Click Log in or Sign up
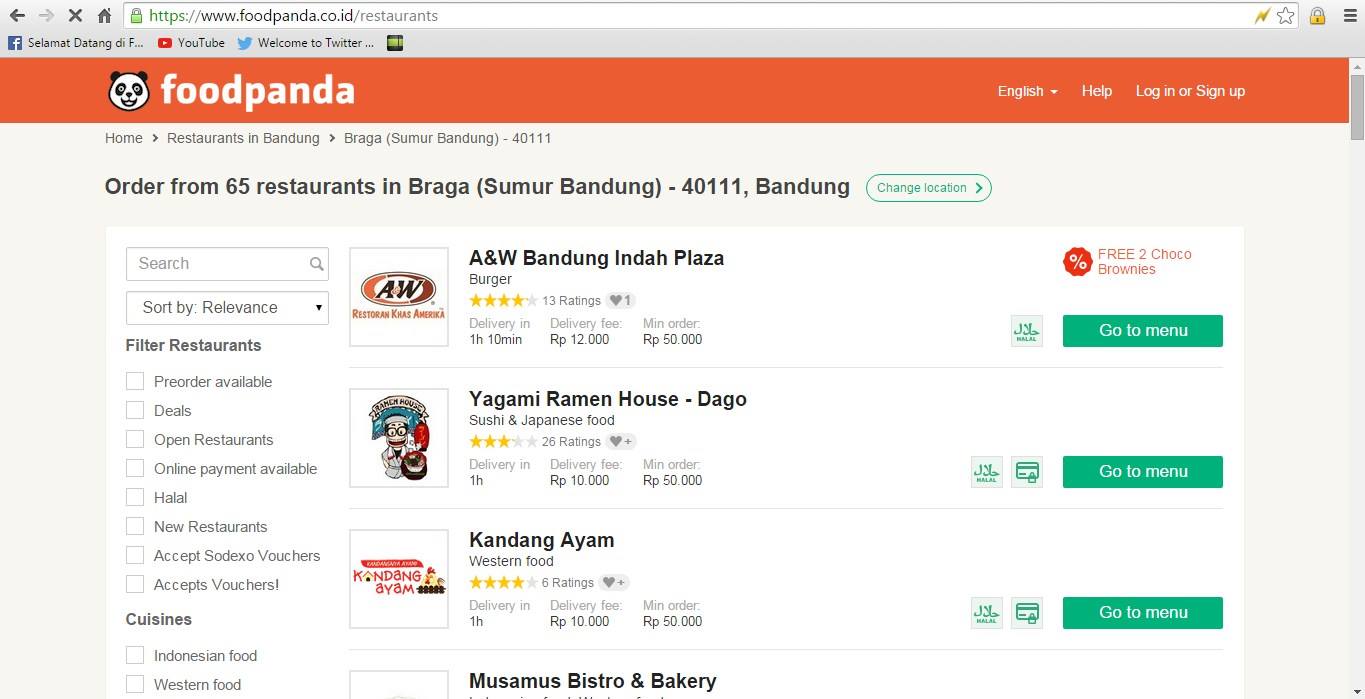 pyautogui.click(x=1190, y=91)
